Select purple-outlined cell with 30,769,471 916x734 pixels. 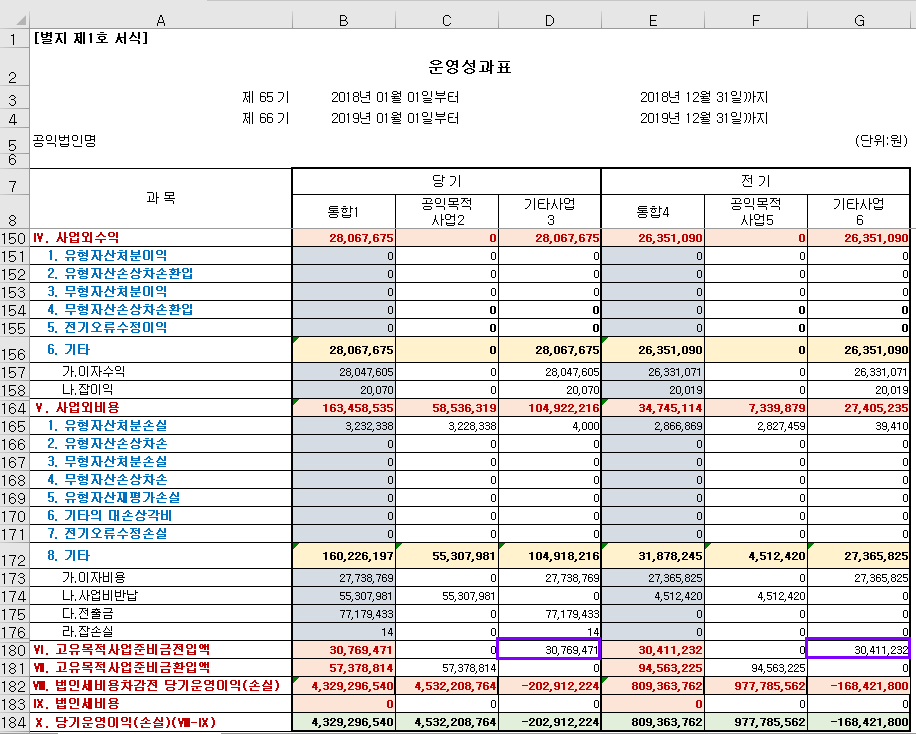tap(549, 649)
